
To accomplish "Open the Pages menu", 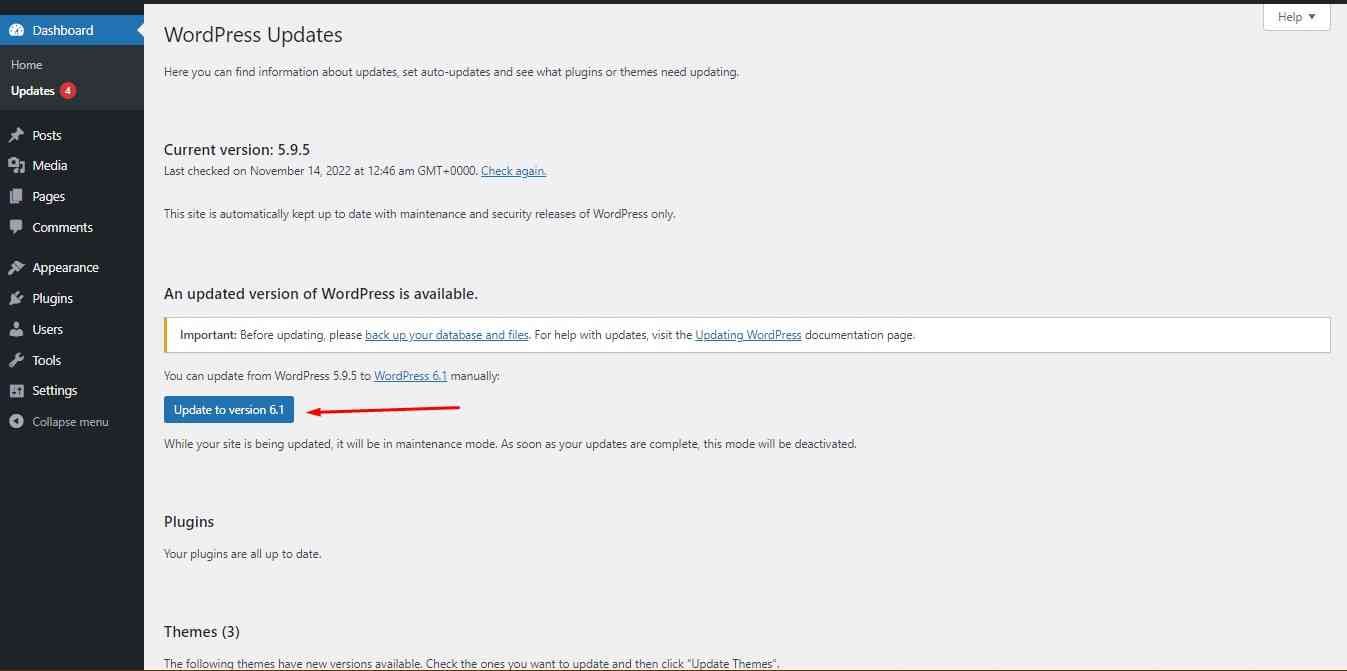I will [x=72, y=196].
